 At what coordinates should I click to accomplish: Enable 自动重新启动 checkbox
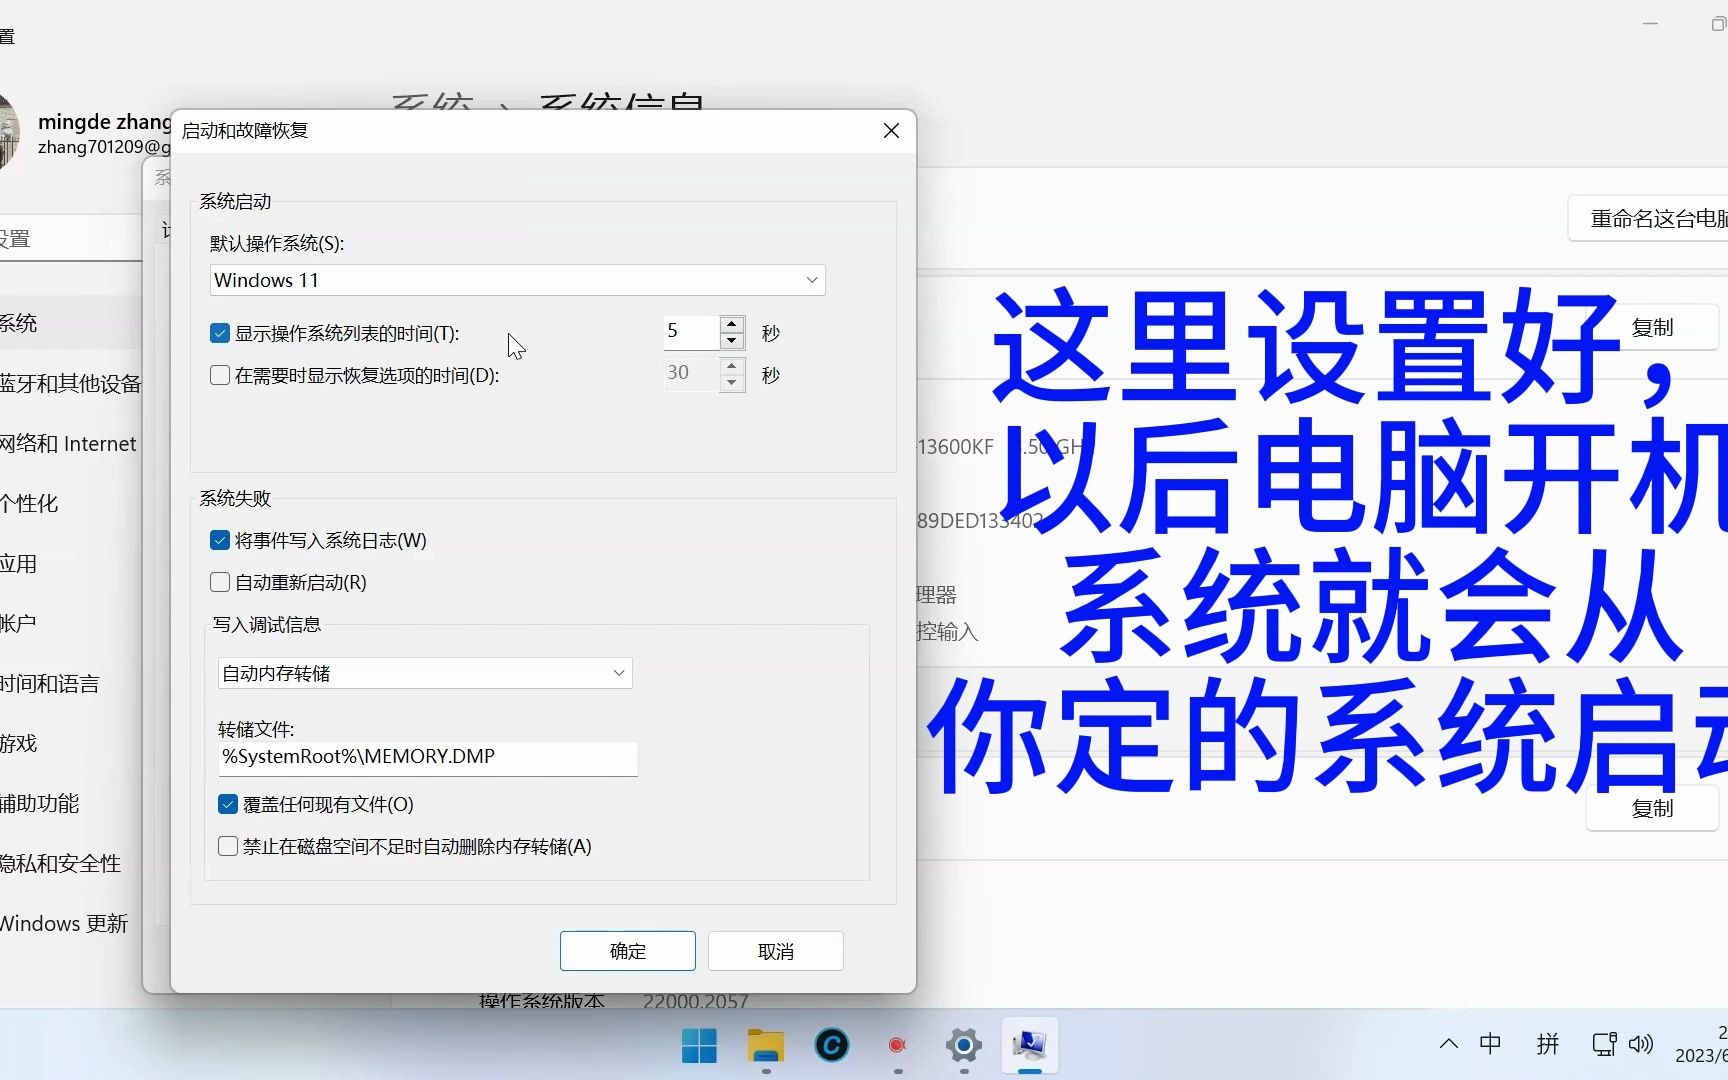click(x=220, y=582)
